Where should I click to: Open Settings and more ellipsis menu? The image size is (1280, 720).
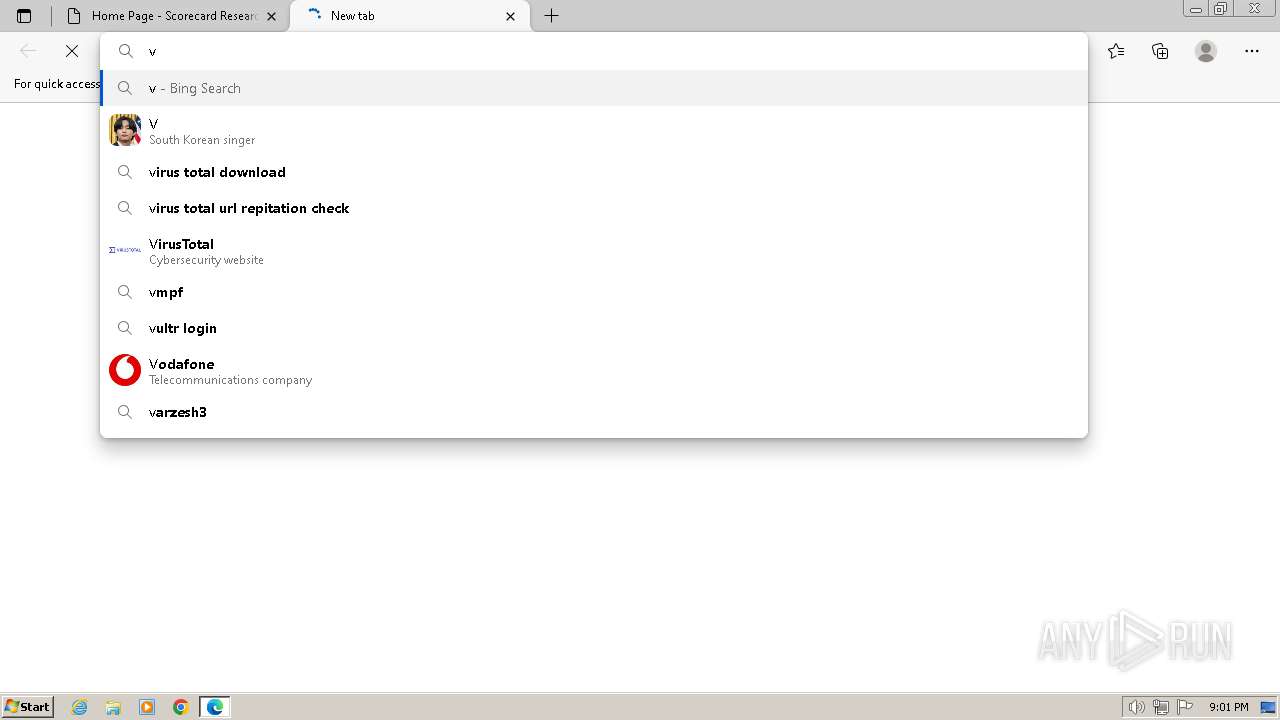(1252, 51)
